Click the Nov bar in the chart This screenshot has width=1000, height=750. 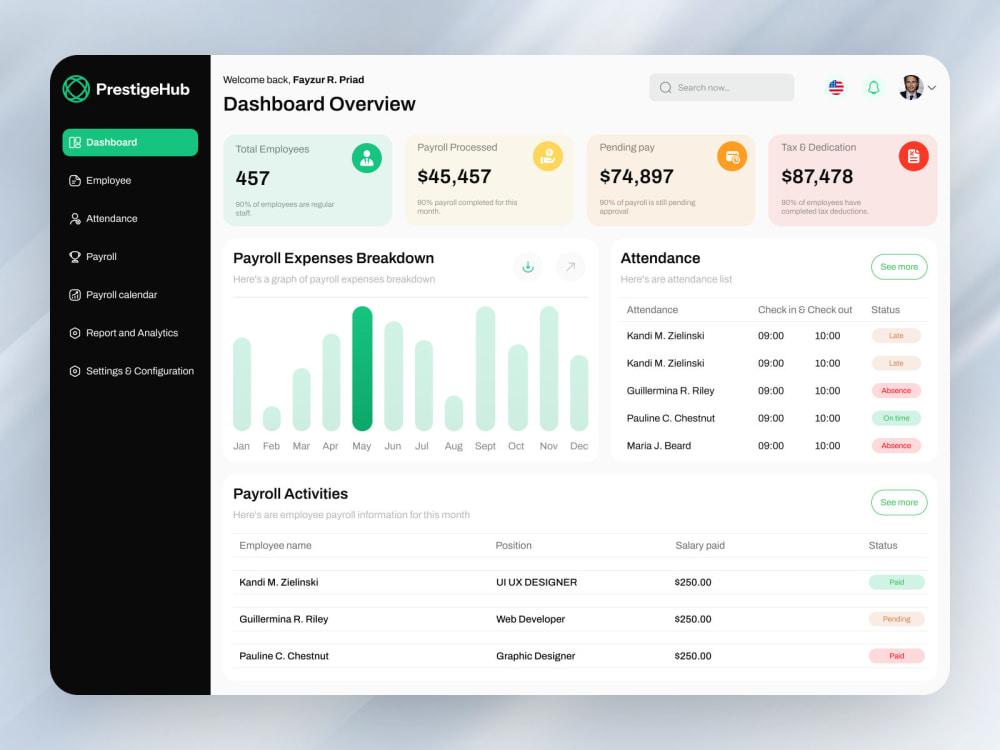(x=549, y=369)
